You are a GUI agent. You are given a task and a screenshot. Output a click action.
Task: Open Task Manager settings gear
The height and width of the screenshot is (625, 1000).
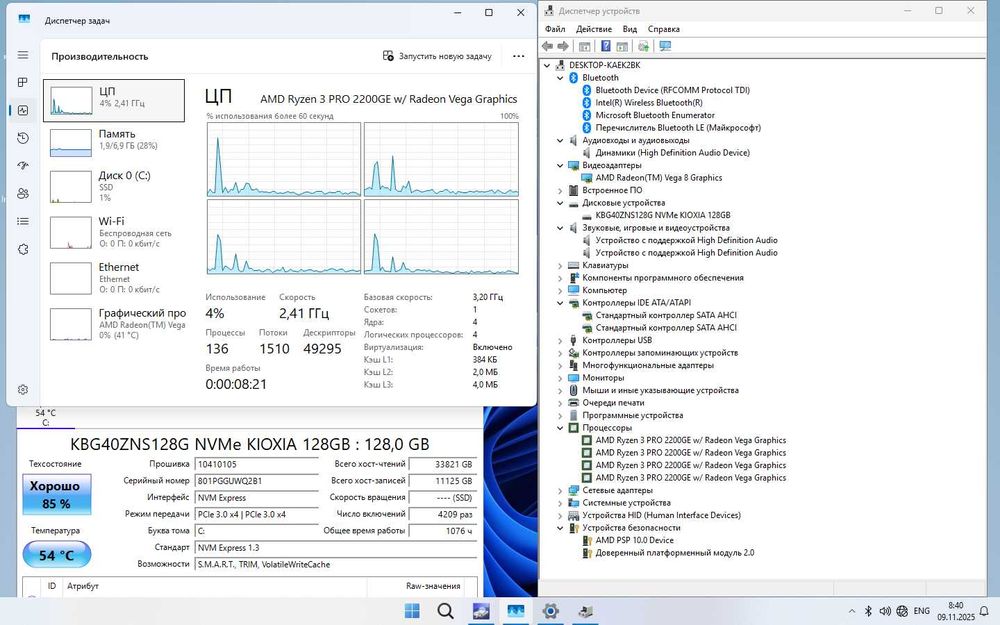click(23, 390)
